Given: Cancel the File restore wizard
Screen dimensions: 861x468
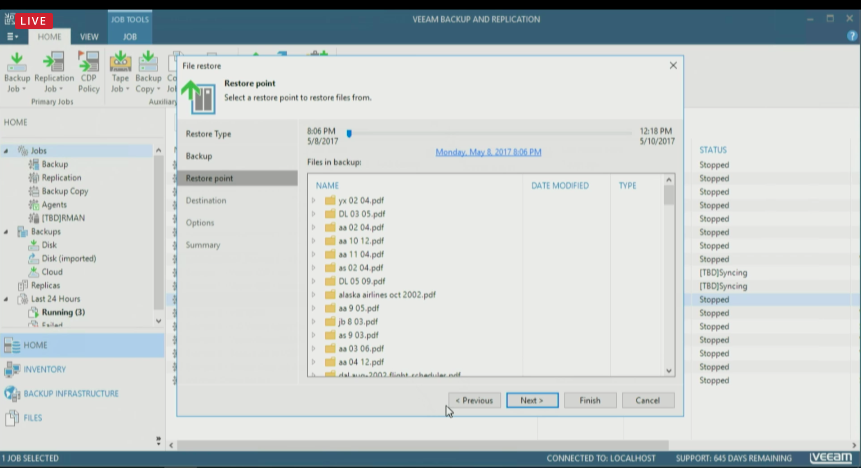Looking at the screenshot, I should 648,400.
